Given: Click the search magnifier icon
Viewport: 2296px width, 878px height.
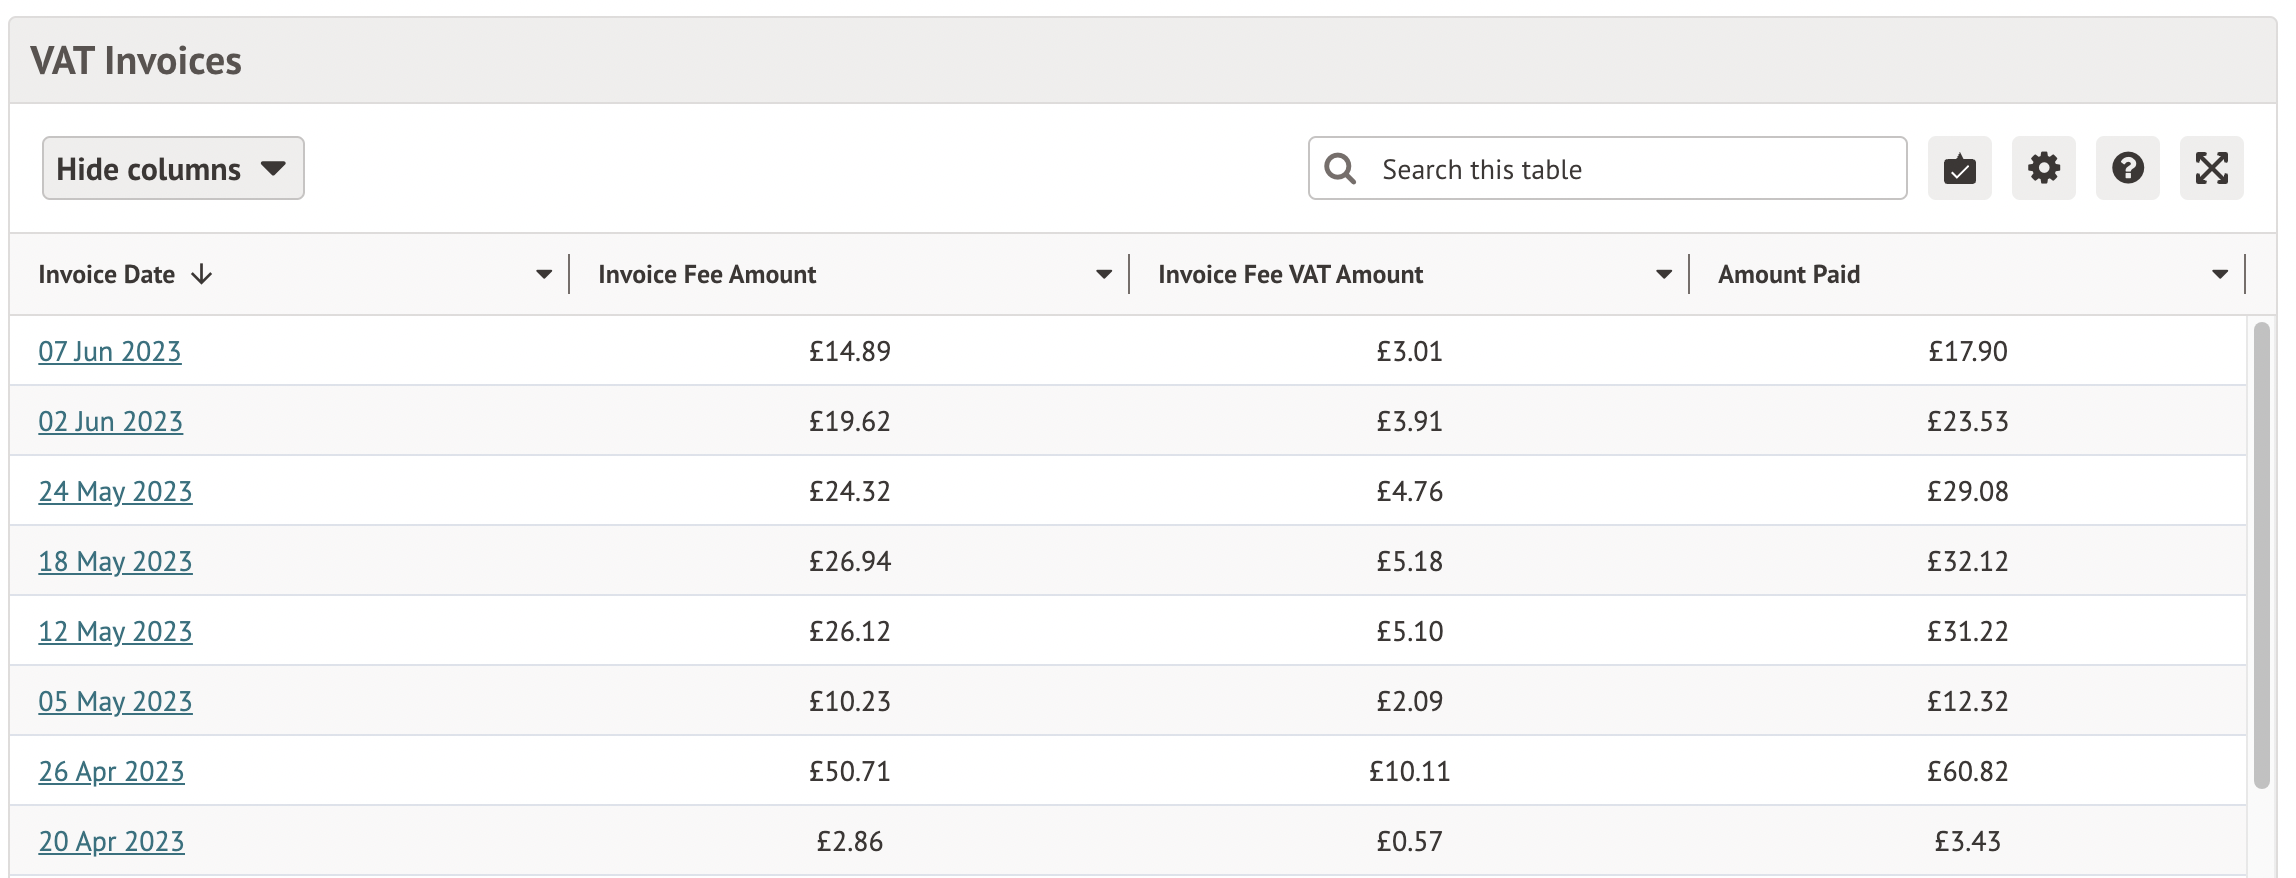Looking at the screenshot, I should [x=1340, y=169].
